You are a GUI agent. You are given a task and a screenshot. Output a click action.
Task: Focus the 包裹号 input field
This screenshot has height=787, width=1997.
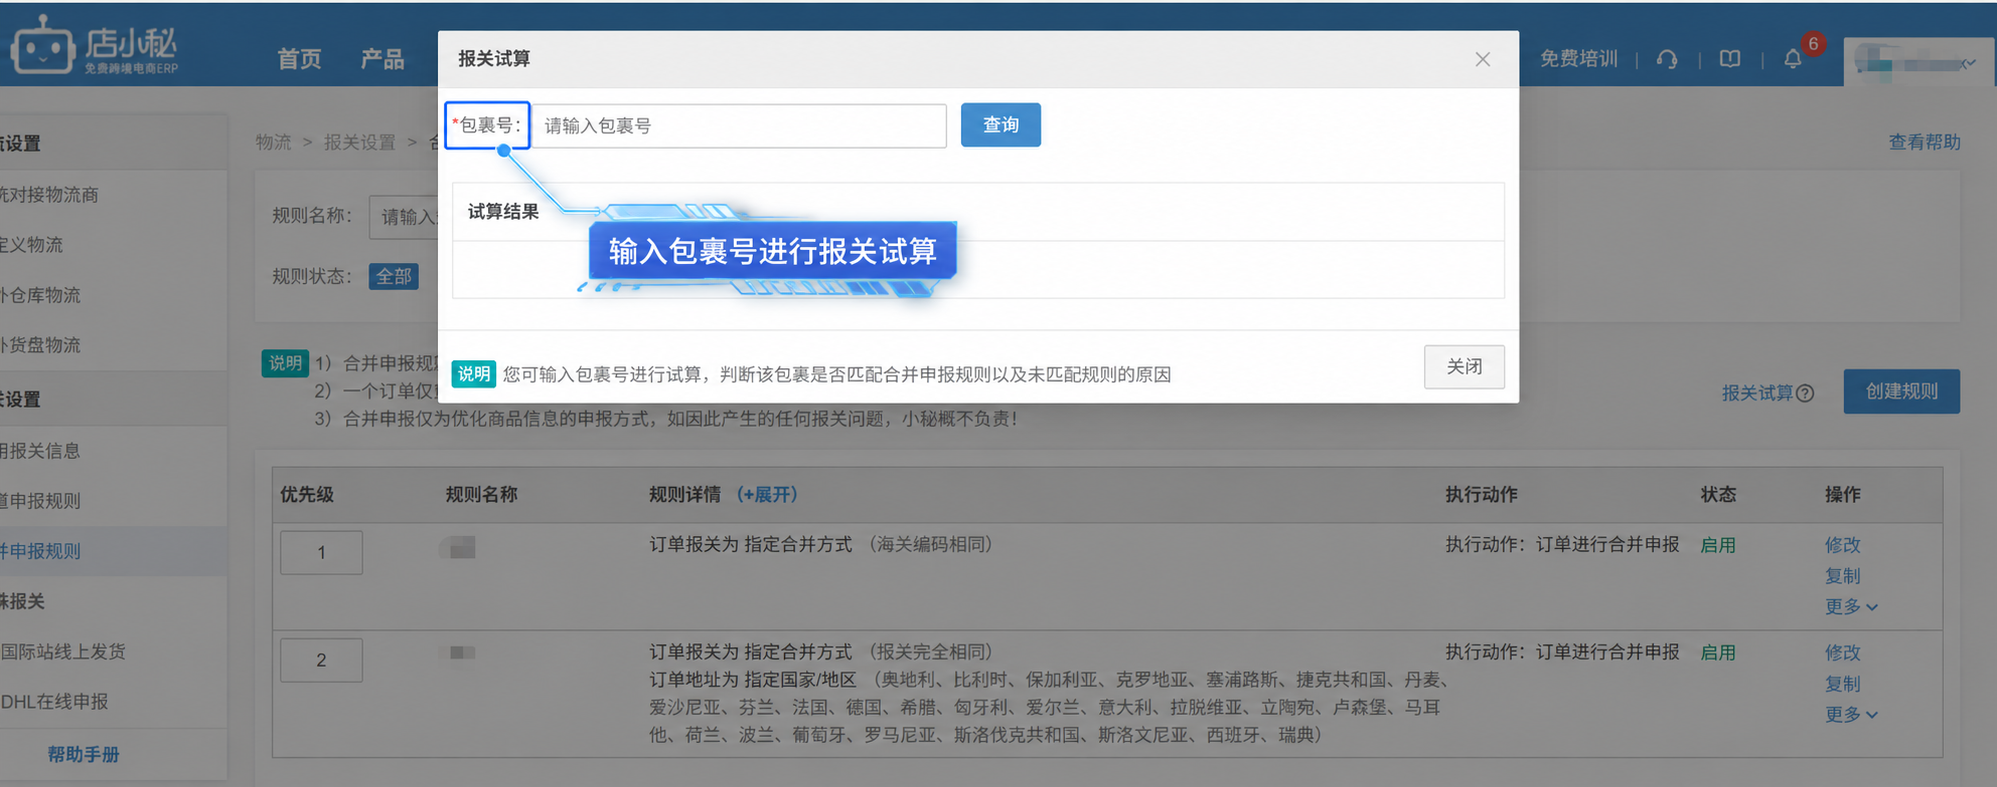coord(738,126)
